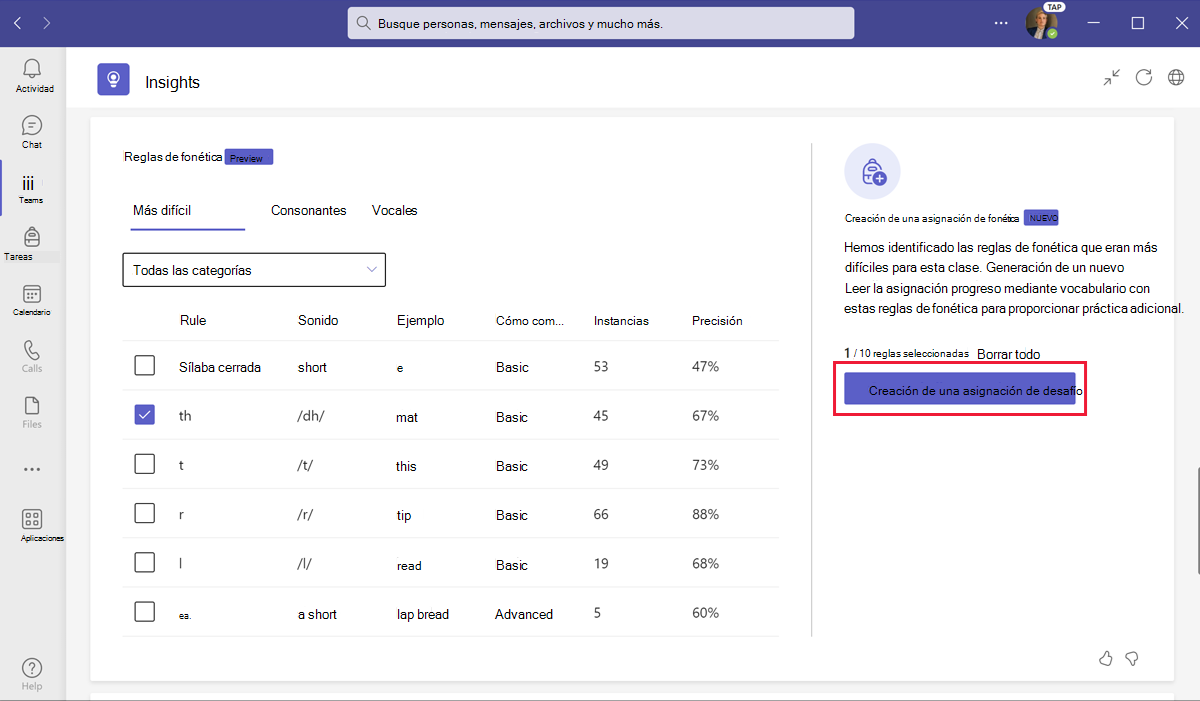Open Chat in the sidebar
The height and width of the screenshot is (701, 1200).
(x=32, y=132)
